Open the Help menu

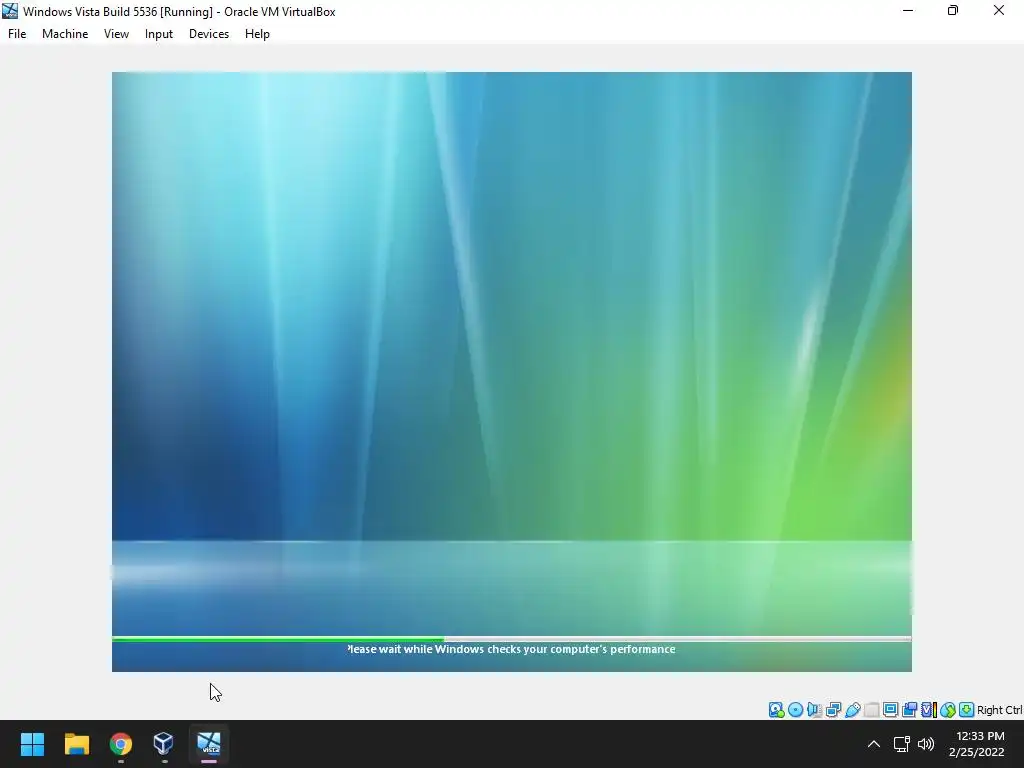257,34
